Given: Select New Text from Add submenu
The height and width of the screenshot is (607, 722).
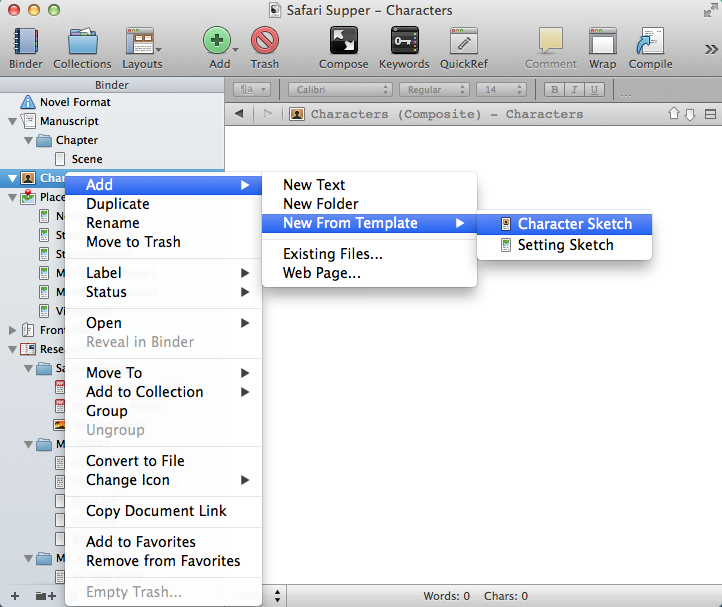Looking at the screenshot, I should [x=369, y=185].
